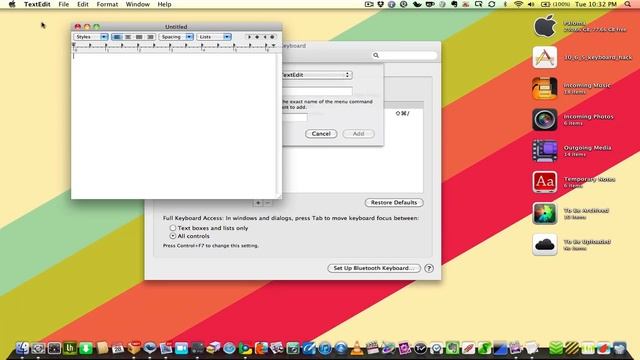This screenshot has width=640, height=360.
Task: Pick the center tab stop marker button
Action: pyautogui.click(x=257, y=37)
